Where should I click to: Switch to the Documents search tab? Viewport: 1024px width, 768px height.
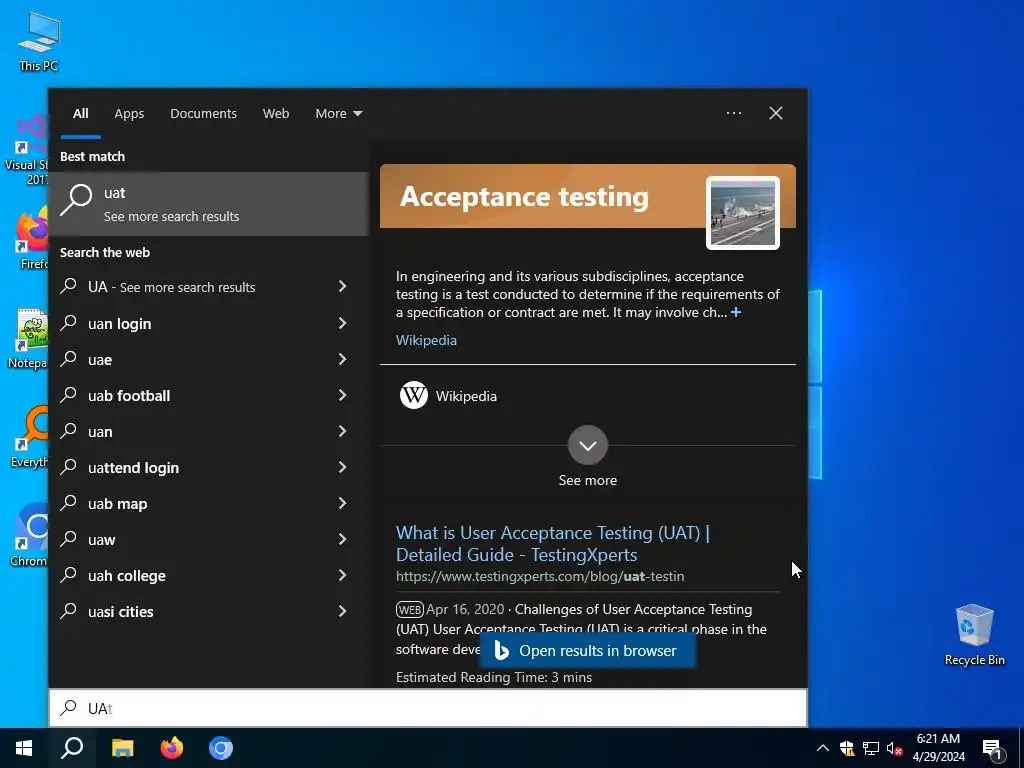203,113
